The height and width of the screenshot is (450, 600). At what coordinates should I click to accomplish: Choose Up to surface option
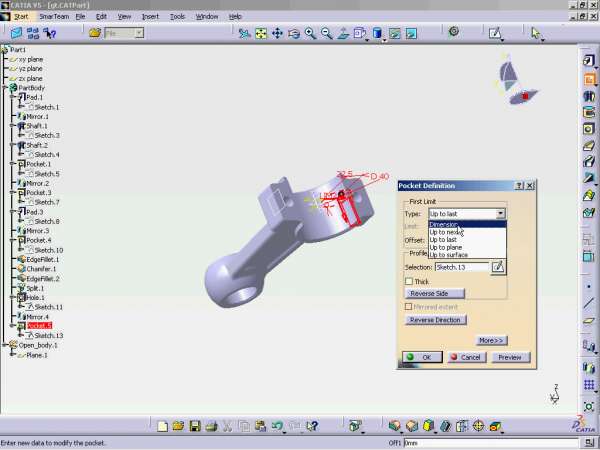pos(467,254)
